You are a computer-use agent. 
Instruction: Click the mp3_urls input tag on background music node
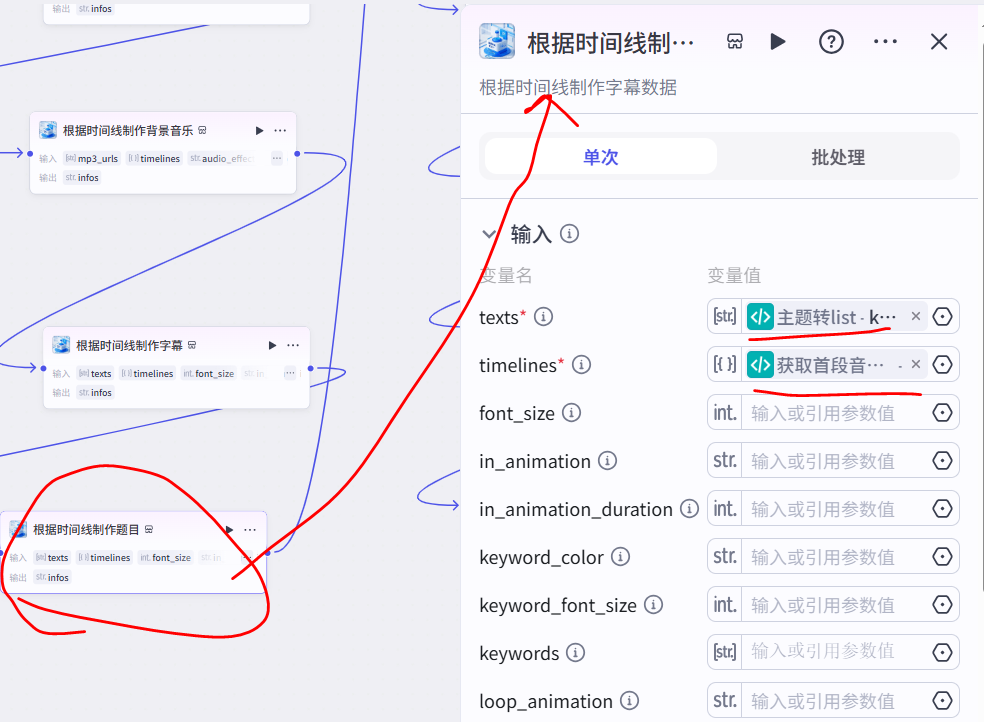click(92, 159)
